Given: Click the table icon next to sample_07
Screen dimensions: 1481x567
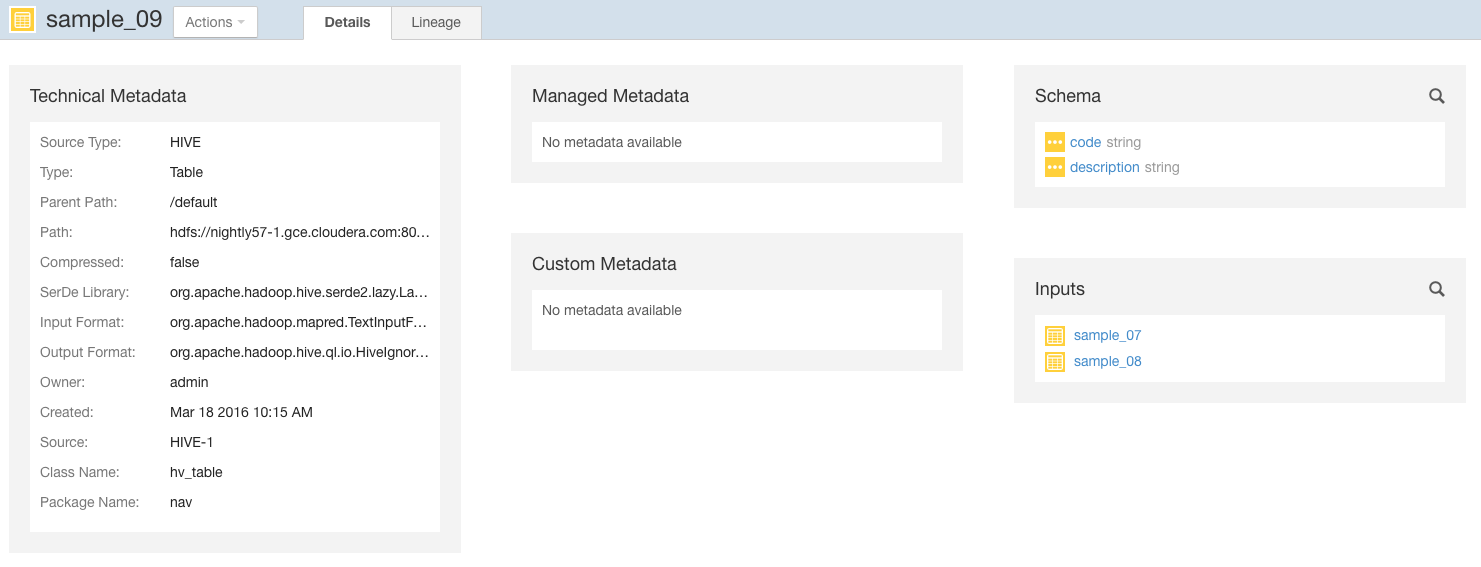Looking at the screenshot, I should click(x=1054, y=336).
